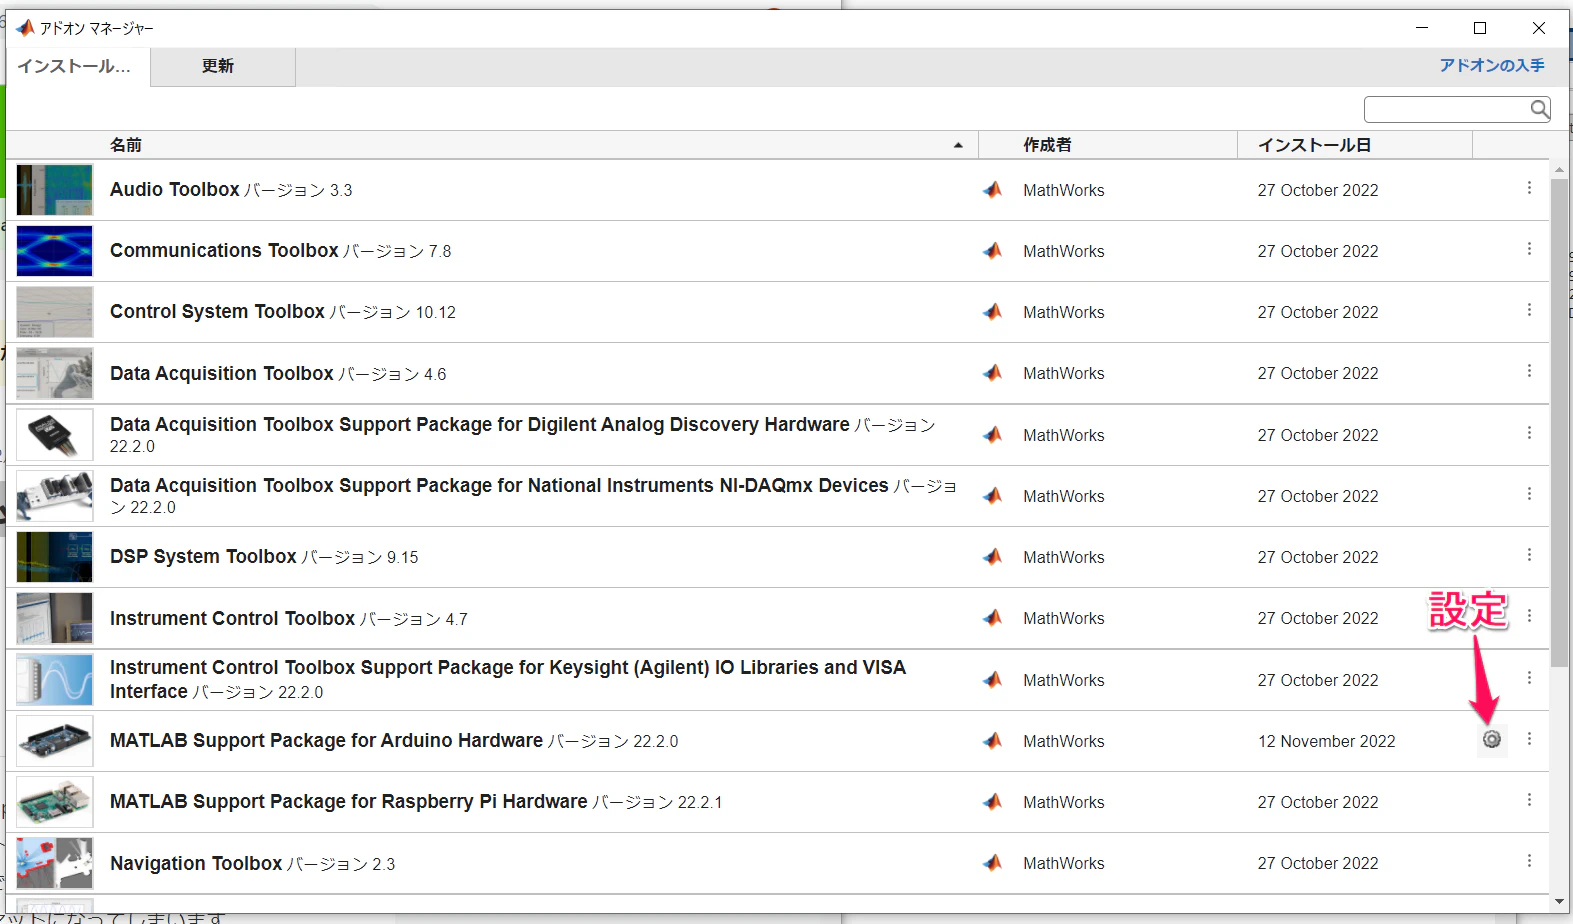Viewport: 1573px width, 924px height.
Task: Open settings gear for Arduino Hardware package
Action: tap(1491, 740)
